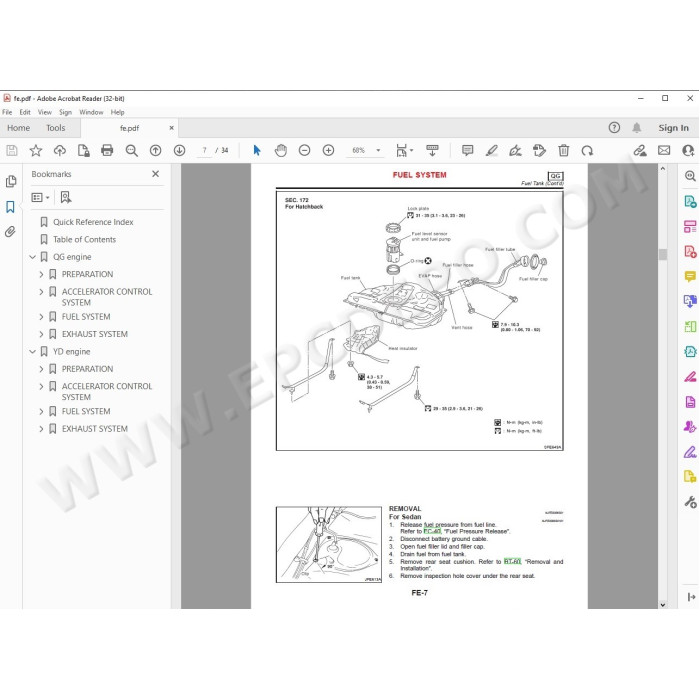Follow the BT-60 link in text
Image resolution: width=700 pixels, height=700 pixels.
coord(512,561)
